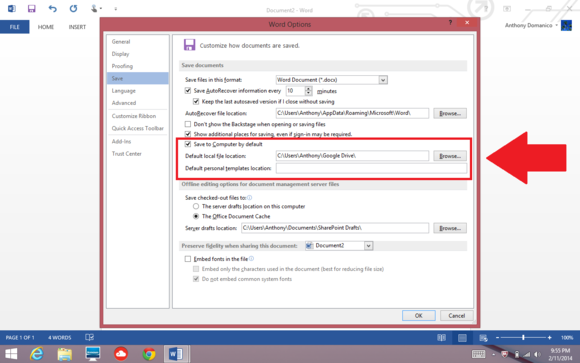Click the account profile picture
This screenshot has height=363, width=580.
pyautogui.click(x=566, y=26)
